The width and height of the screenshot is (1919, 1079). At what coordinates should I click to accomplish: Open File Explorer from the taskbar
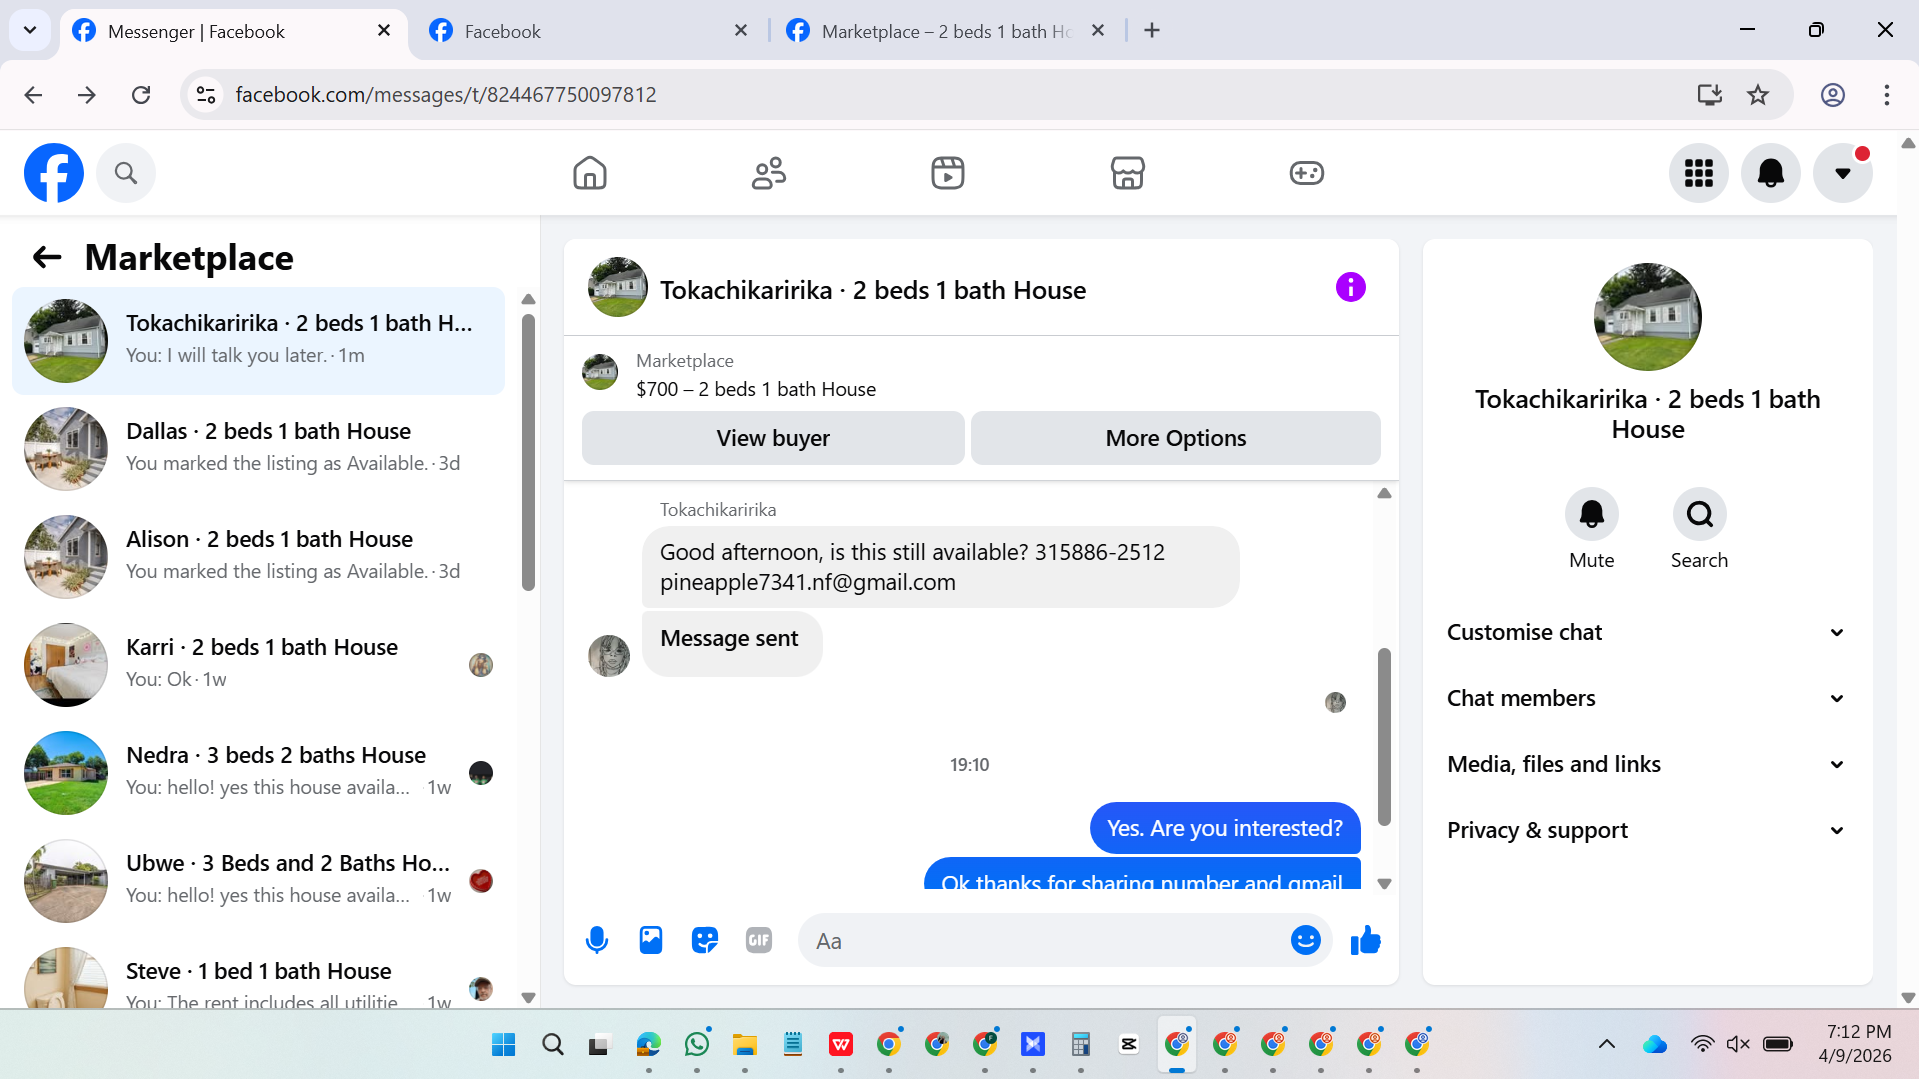[x=745, y=1044]
